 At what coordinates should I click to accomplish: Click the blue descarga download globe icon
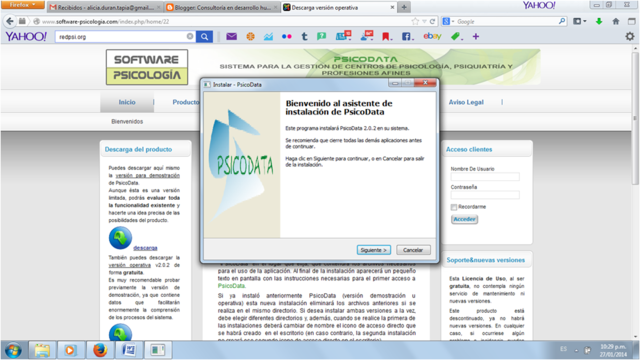(120, 238)
